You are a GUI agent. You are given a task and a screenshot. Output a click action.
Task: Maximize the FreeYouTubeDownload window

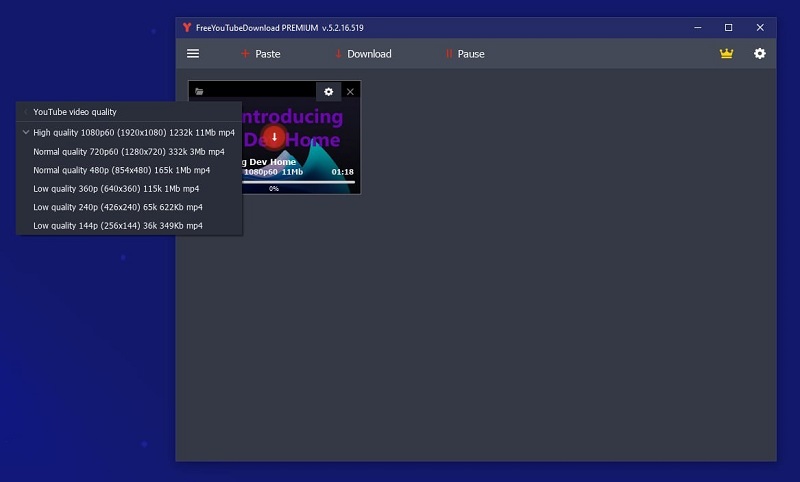[x=729, y=28]
